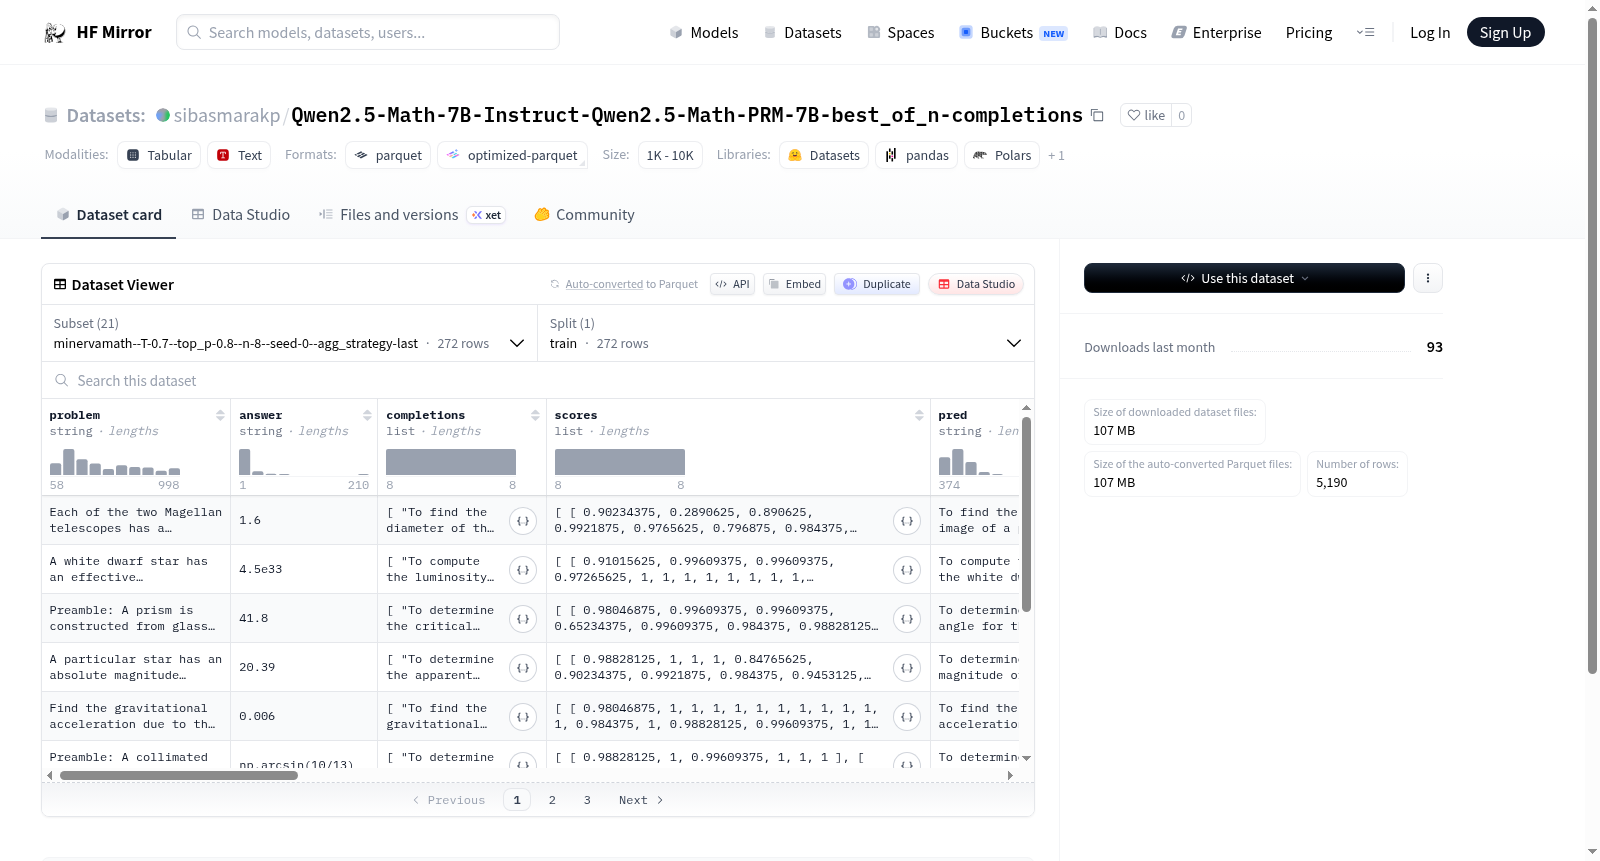Click the Embed button

tap(793, 284)
